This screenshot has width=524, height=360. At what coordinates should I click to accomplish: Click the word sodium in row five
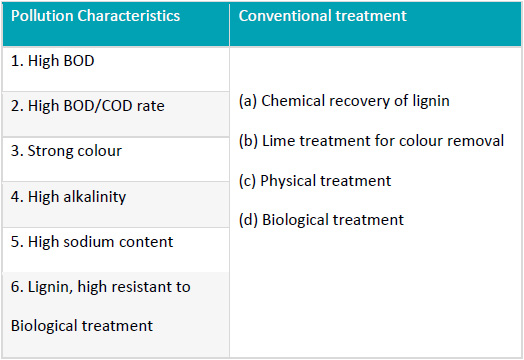point(89,242)
